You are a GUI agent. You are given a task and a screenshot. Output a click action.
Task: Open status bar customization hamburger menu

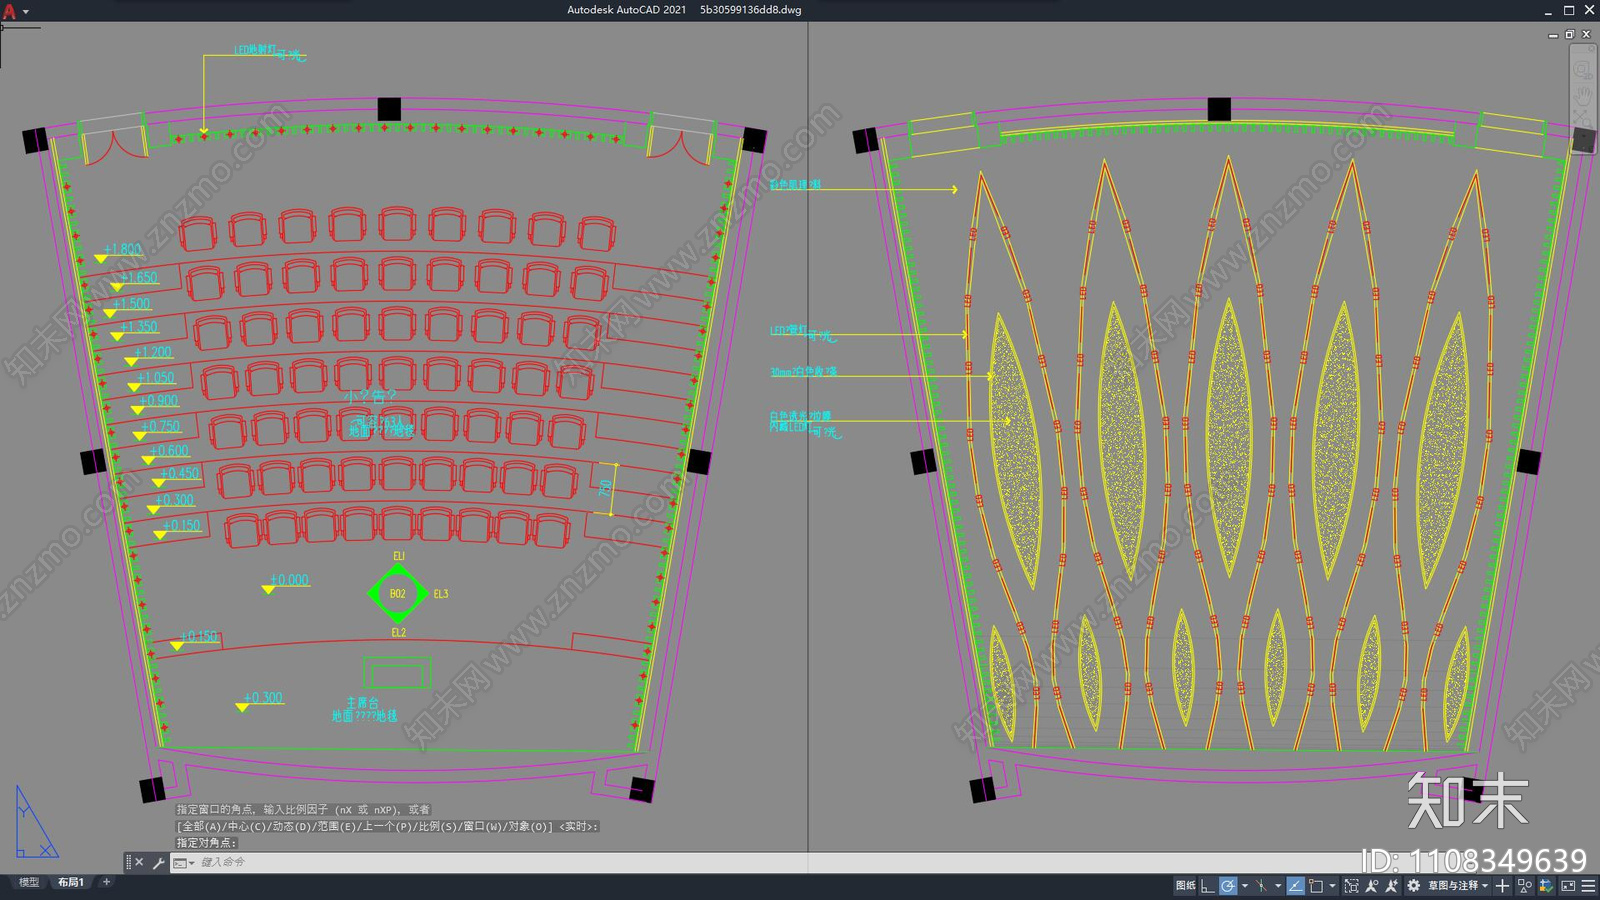[1588, 885]
